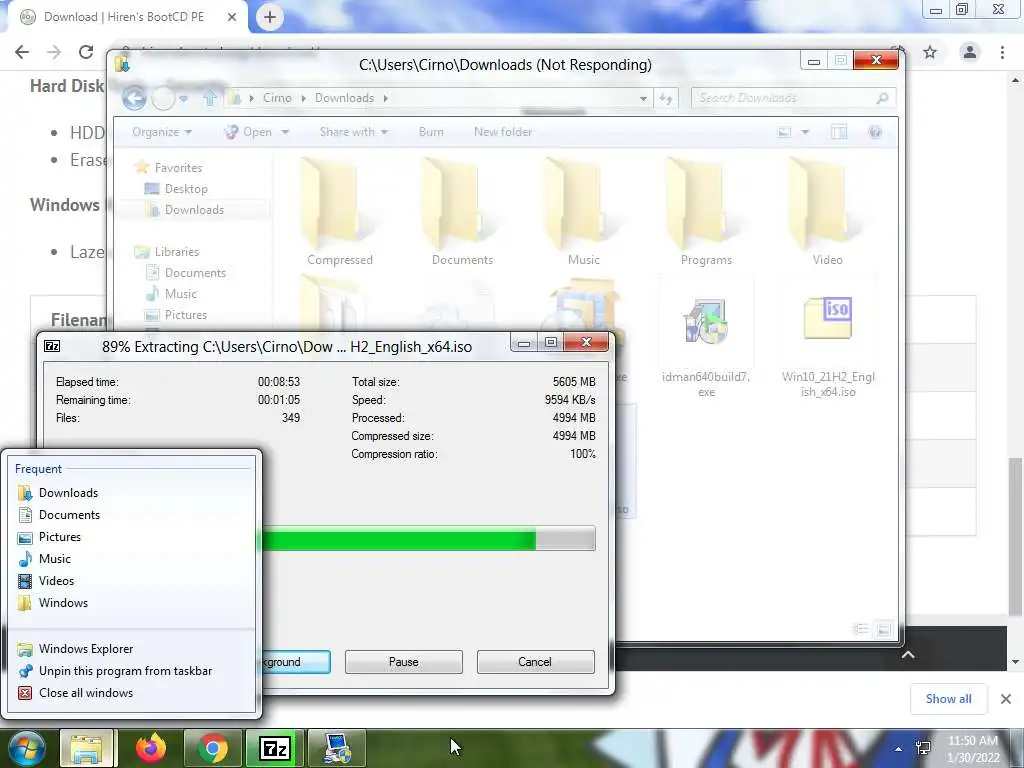Go back in Chrome
This screenshot has width=1024, height=768.
tap(22, 52)
